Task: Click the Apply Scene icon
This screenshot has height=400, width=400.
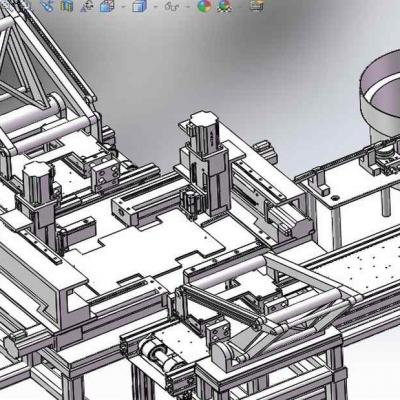Action: pos(225,5)
